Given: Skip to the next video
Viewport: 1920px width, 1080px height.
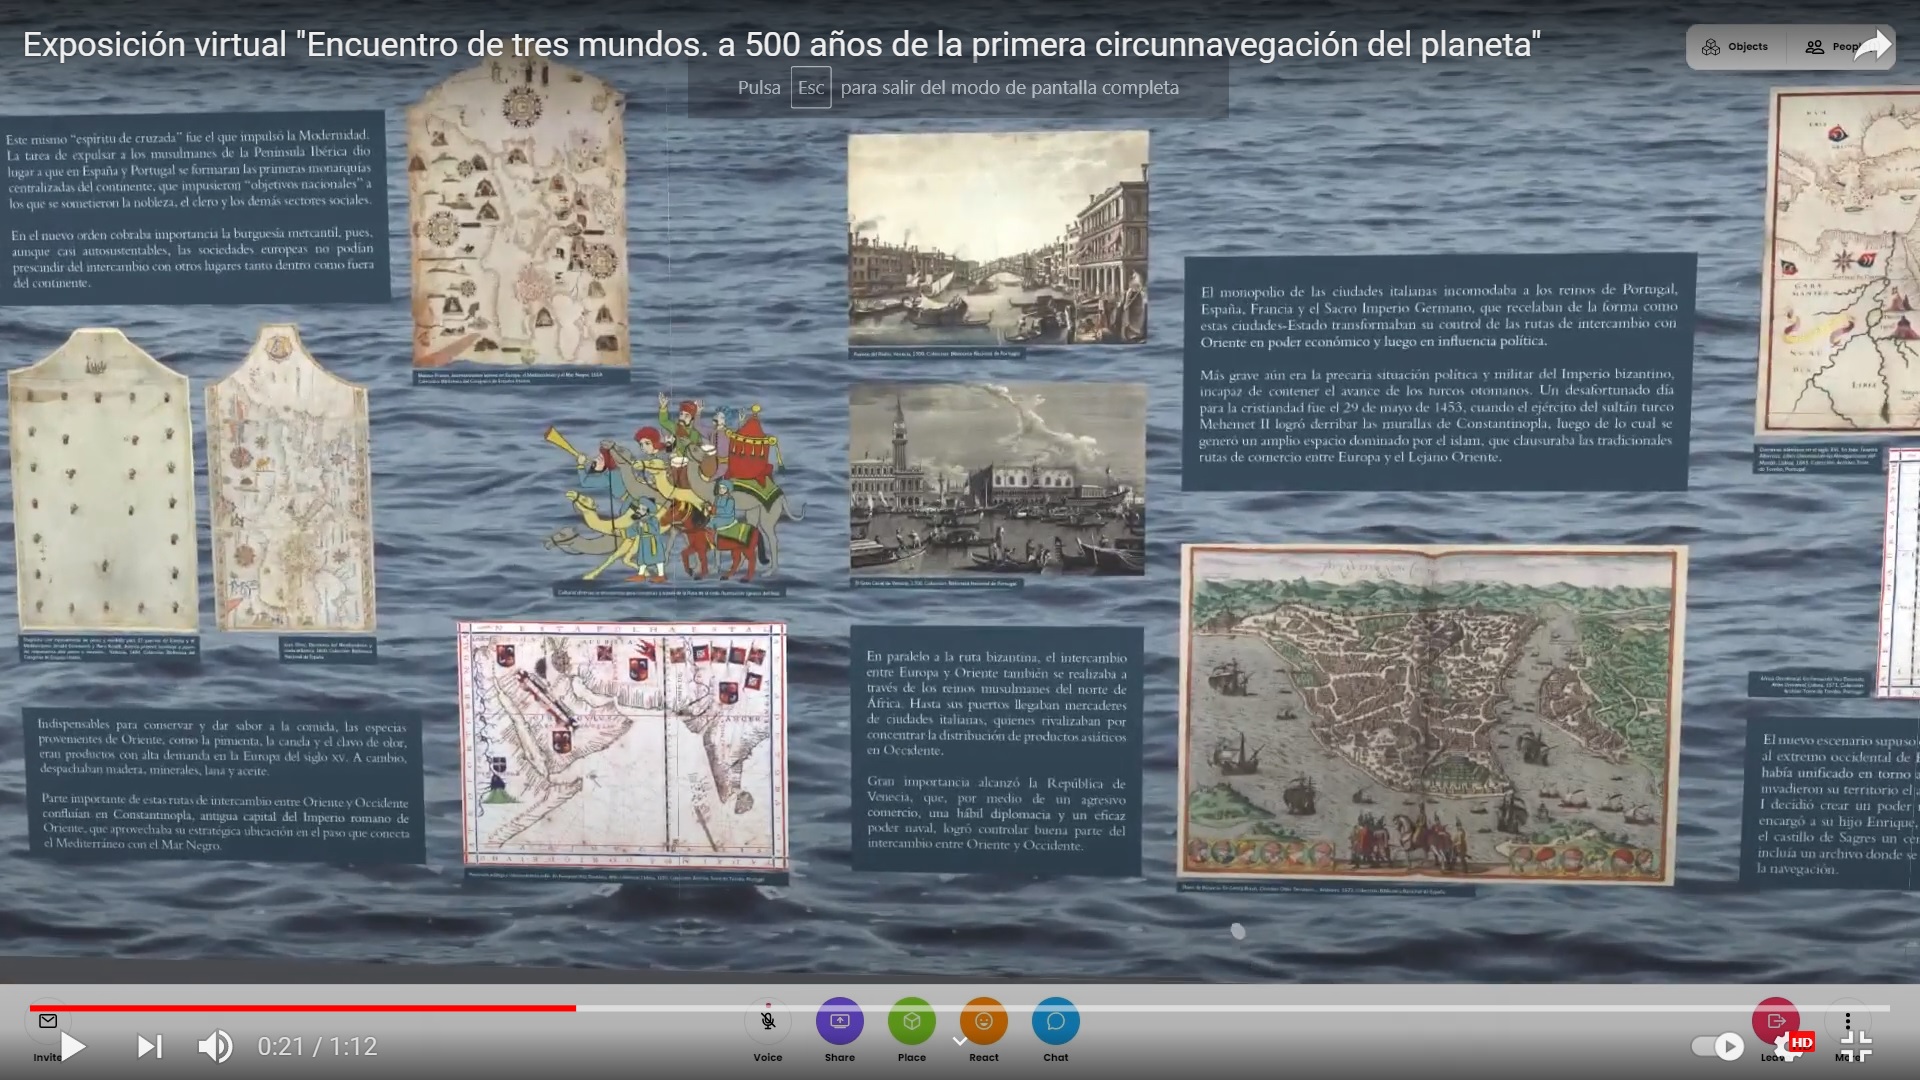Looking at the screenshot, I should click(150, 1047).
